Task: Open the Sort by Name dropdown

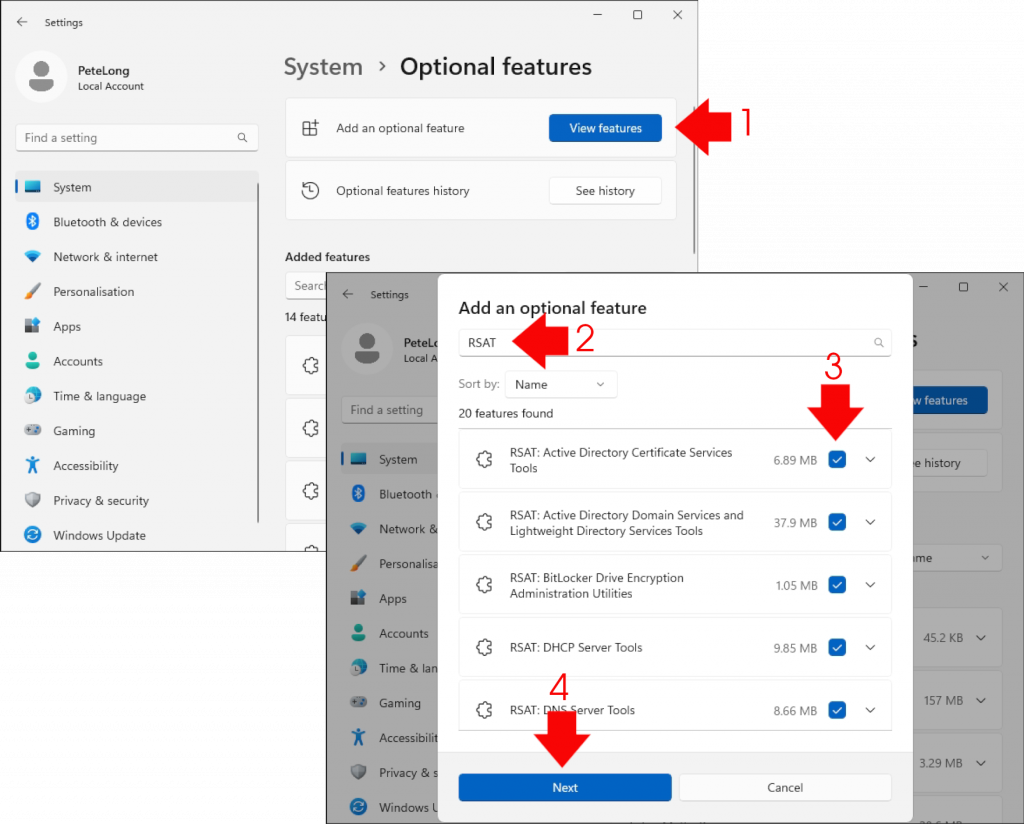Action: (x=560, y=384)
